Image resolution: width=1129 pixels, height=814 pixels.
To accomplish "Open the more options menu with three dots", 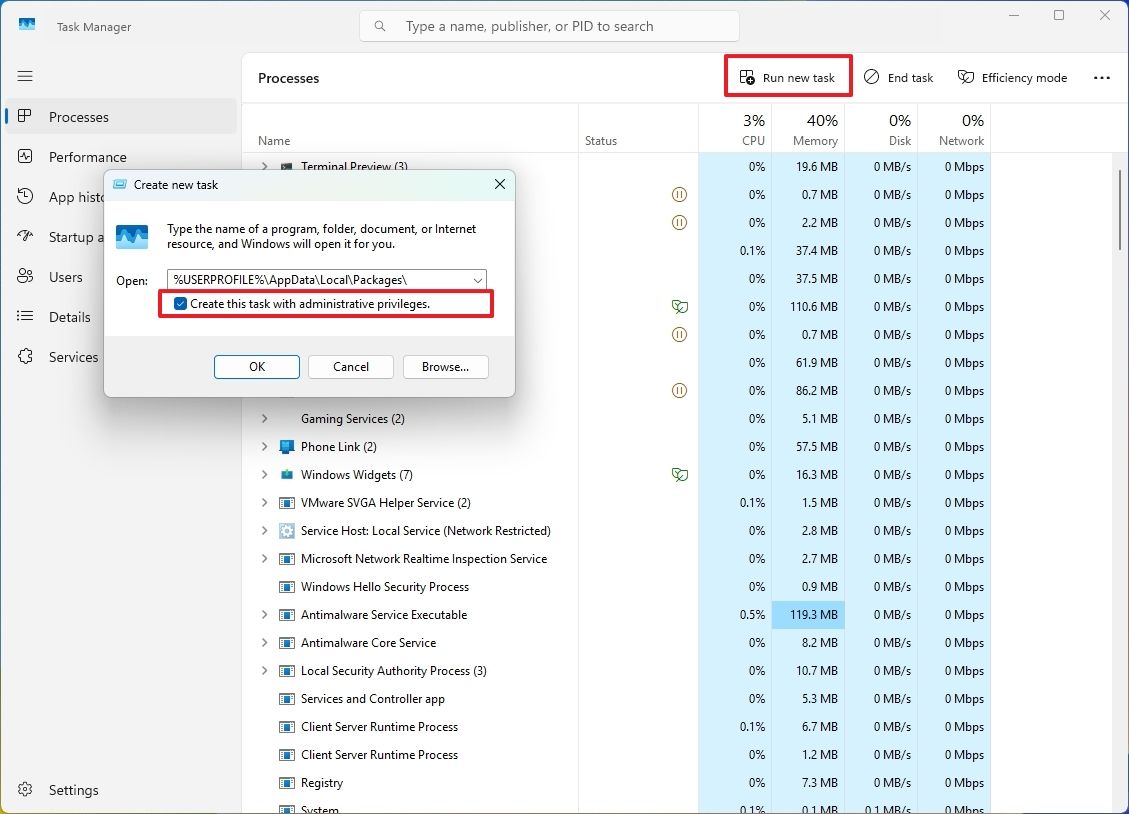I will click(1102, 77).
